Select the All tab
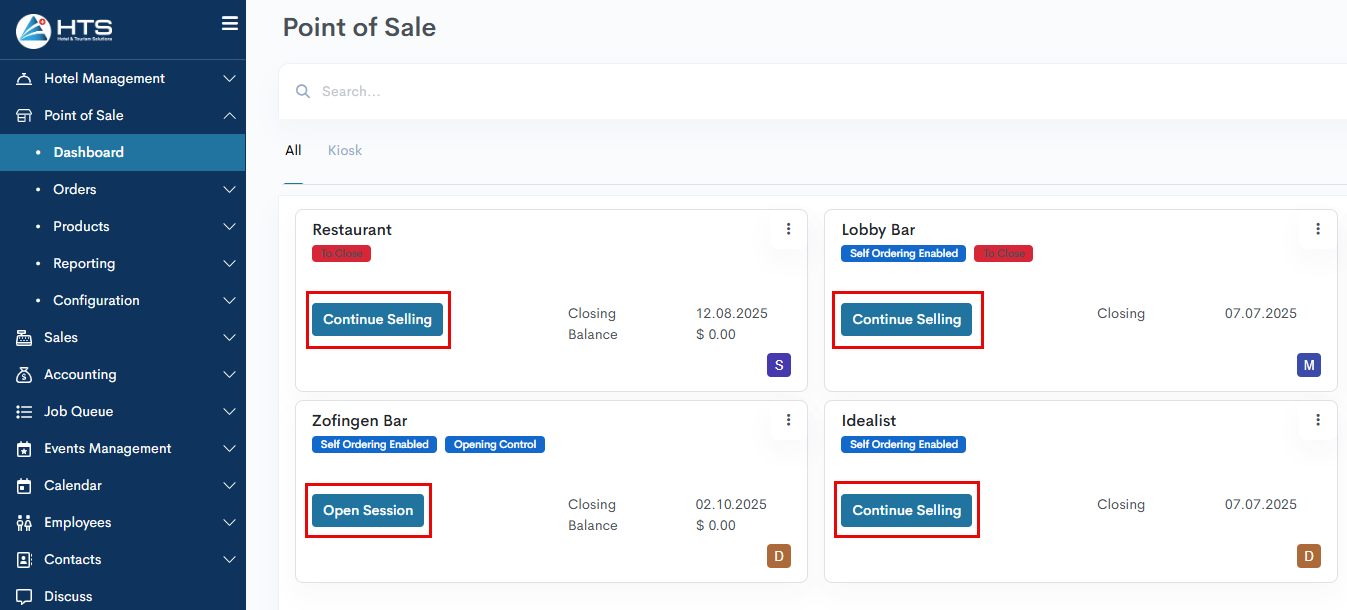 coord(293,151)
